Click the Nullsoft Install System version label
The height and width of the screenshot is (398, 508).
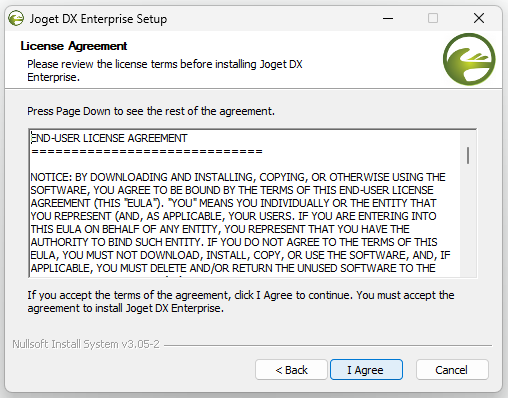pos(86,344)
